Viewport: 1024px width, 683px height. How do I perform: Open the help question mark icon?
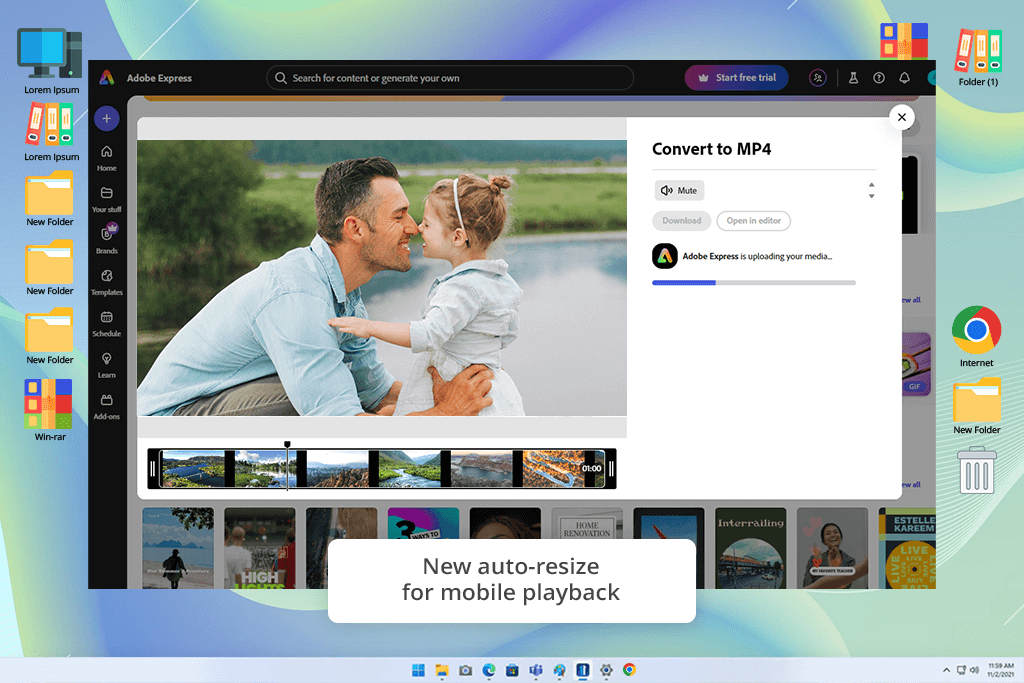click(x=879, y=78)
